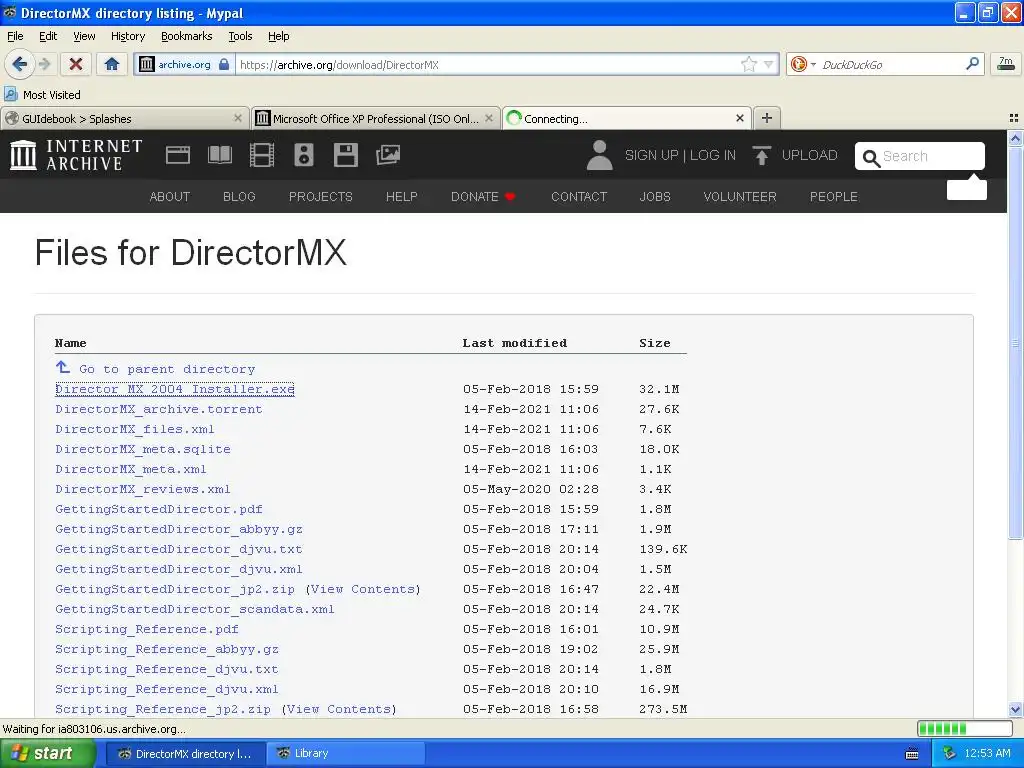Screen dimensions: 1024x768
Task: Click the Windows start button
Action: [x=47, y=754]
